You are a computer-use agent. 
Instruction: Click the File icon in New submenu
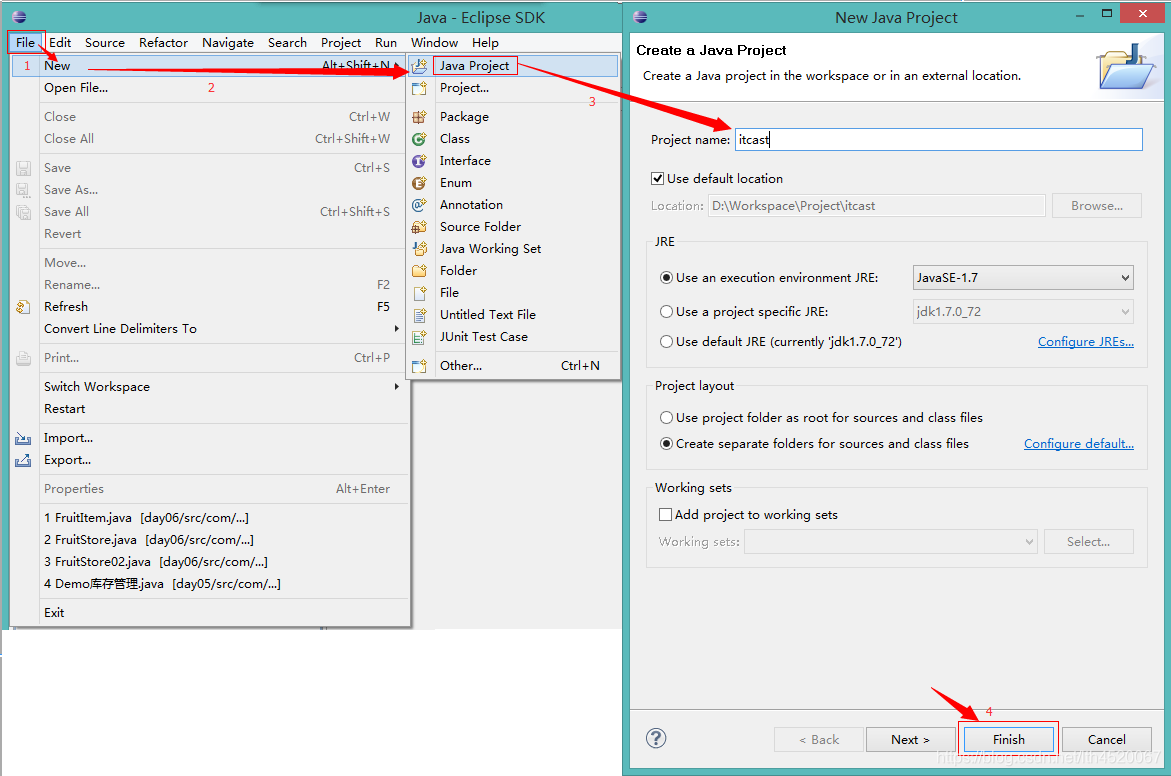pyautogui.click(x=420, y=293)
